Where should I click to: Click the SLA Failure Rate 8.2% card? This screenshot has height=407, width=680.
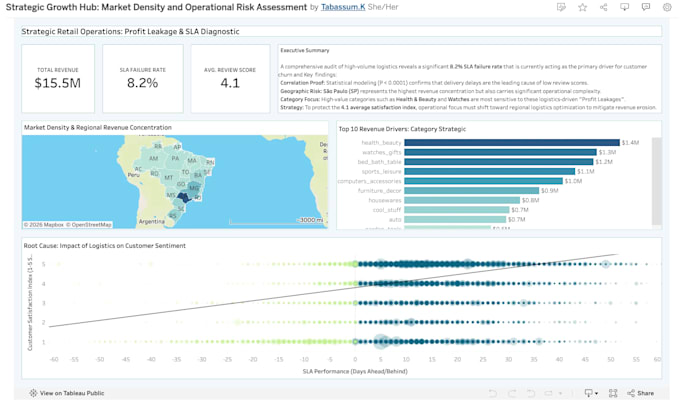(143, 79)
